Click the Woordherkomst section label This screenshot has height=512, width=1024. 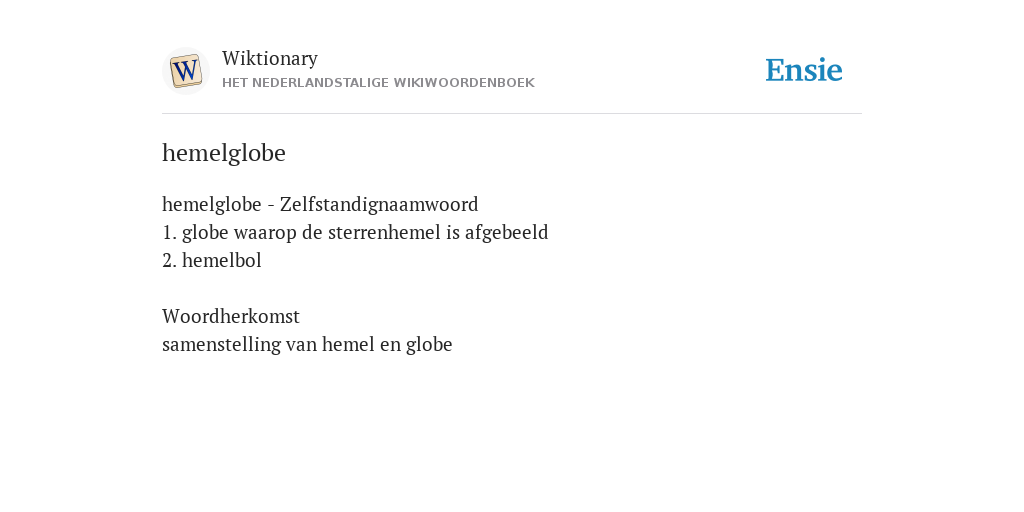click(x=231, y=317)
